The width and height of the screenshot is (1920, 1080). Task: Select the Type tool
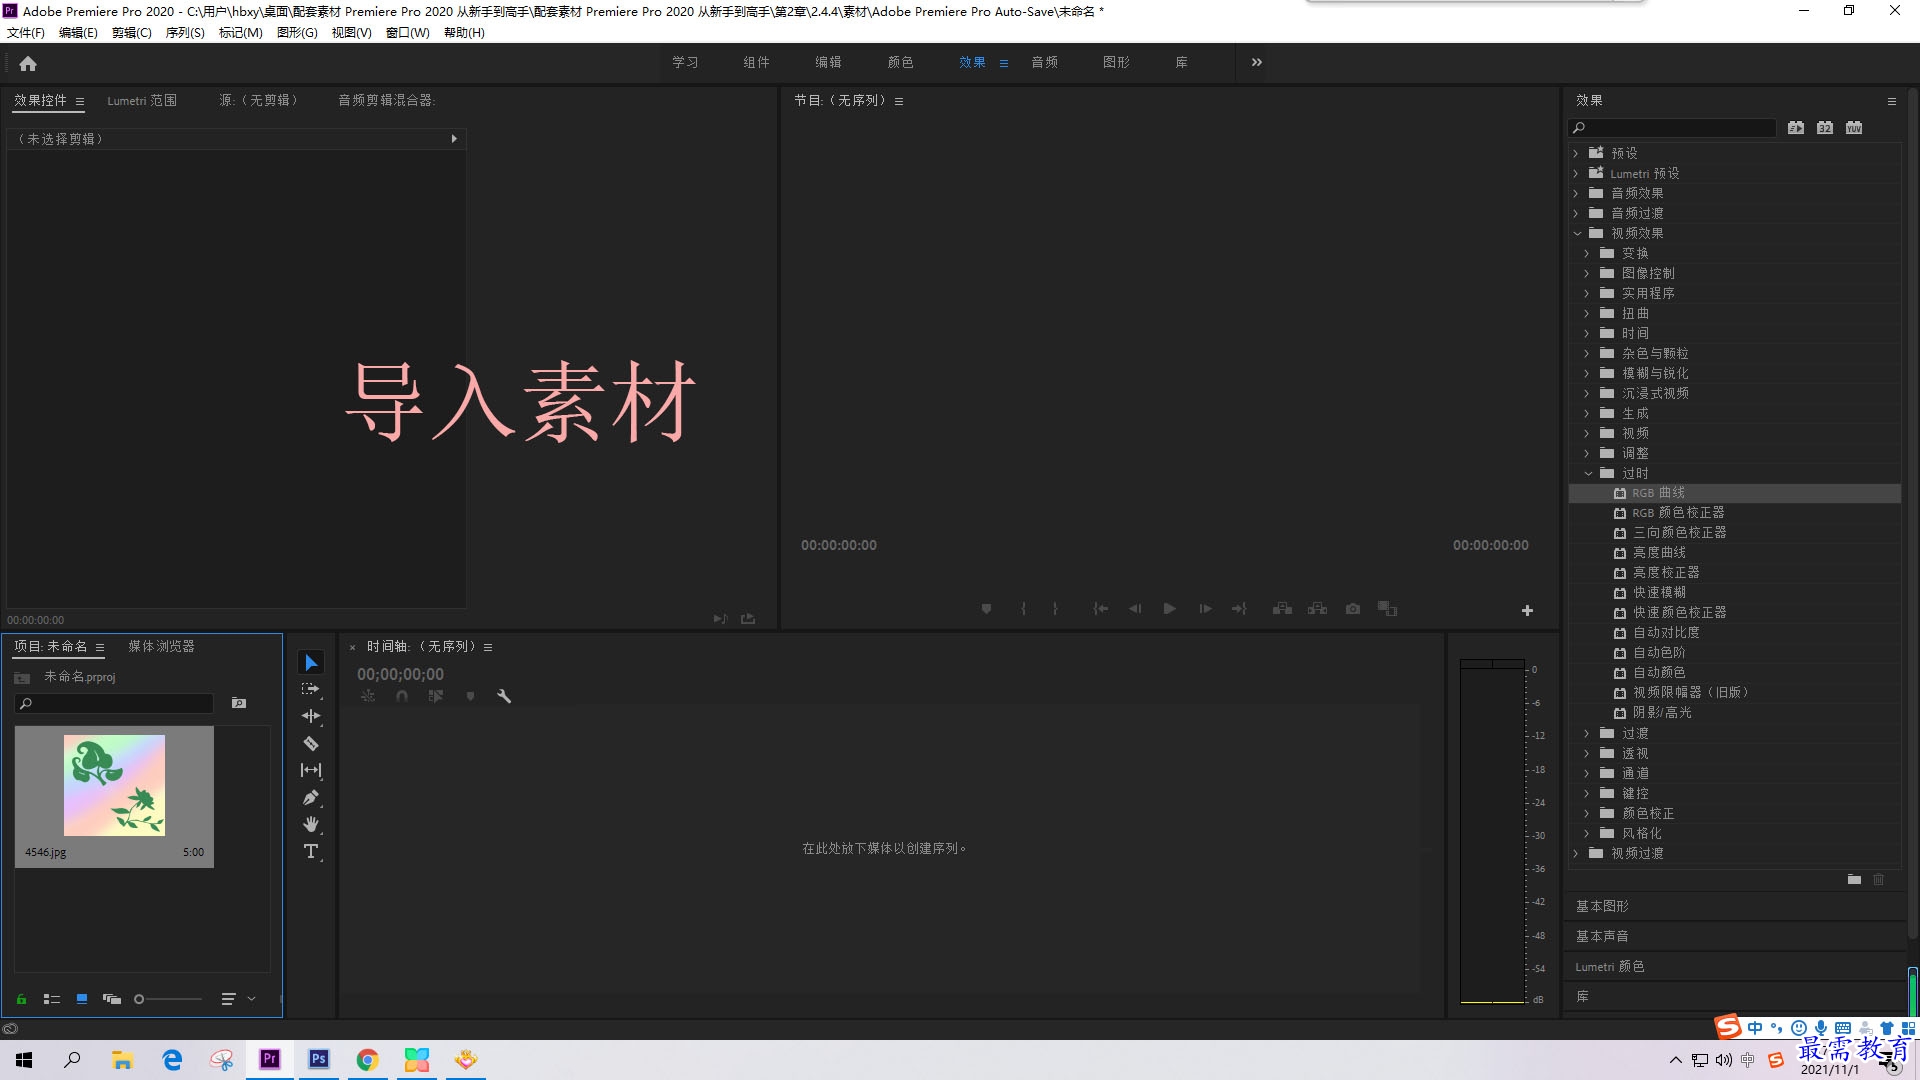[311, 852]
